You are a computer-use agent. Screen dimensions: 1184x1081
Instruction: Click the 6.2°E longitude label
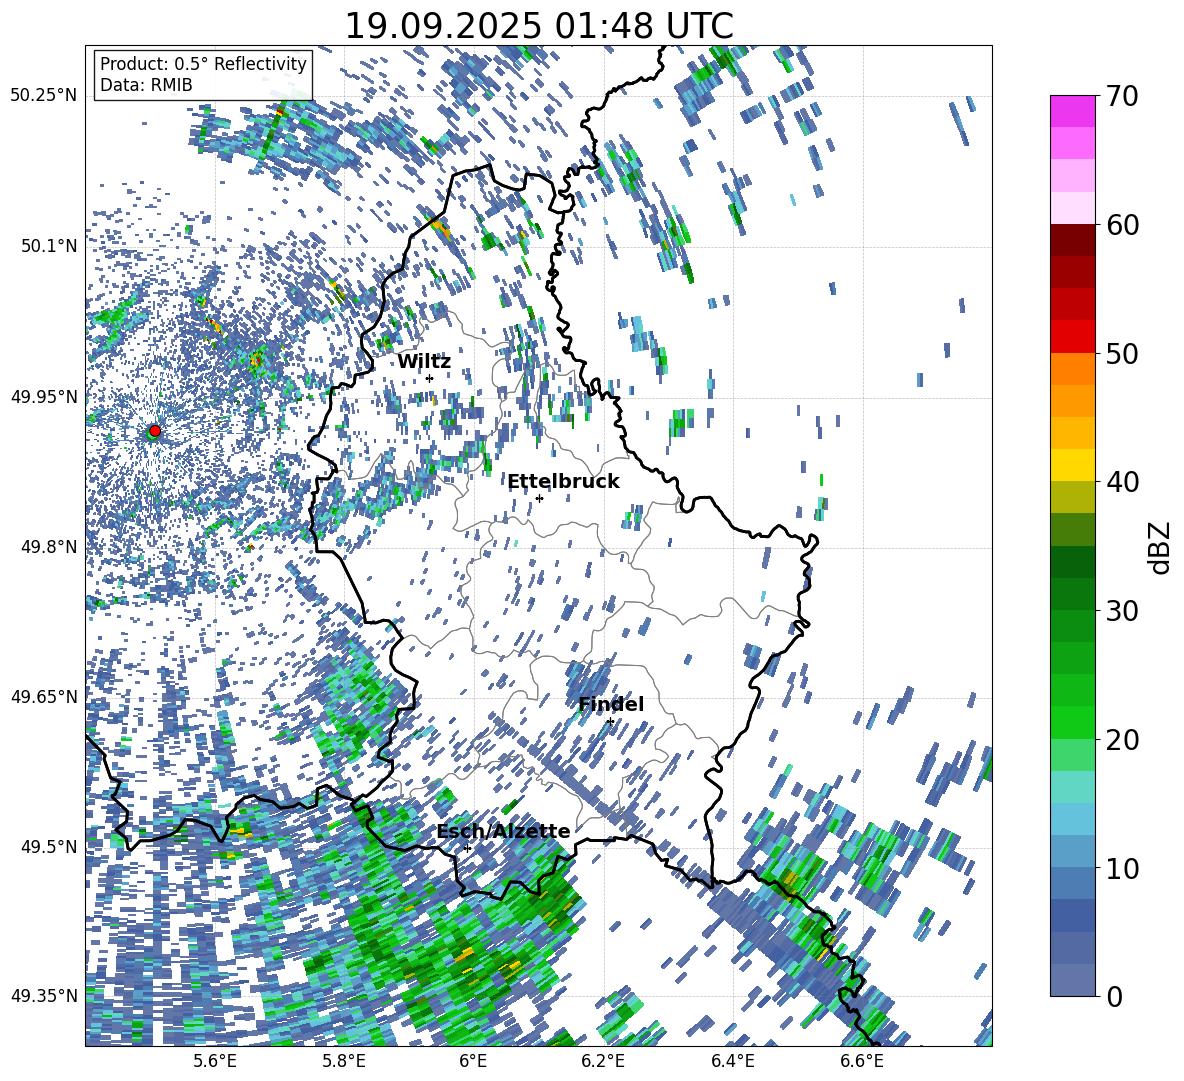603,1061
